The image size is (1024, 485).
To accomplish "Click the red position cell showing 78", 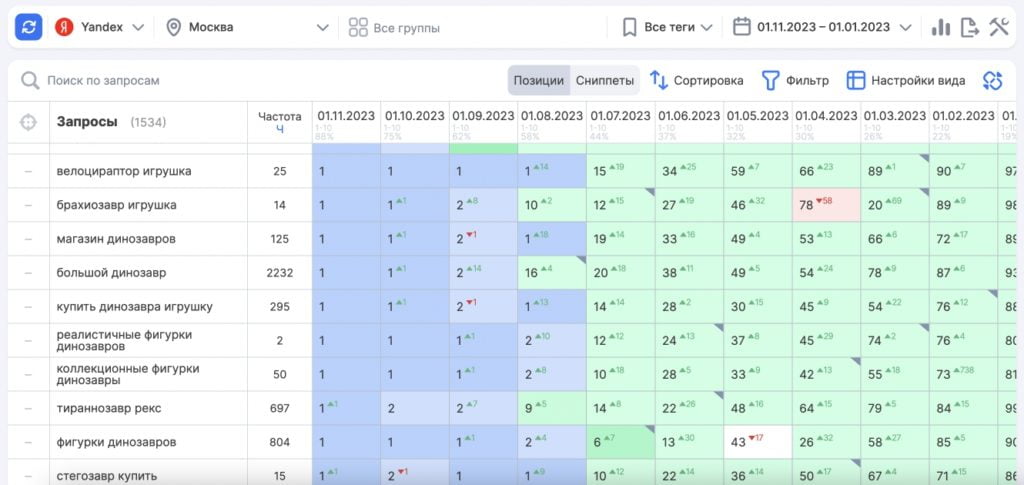I will click(826, 205).
